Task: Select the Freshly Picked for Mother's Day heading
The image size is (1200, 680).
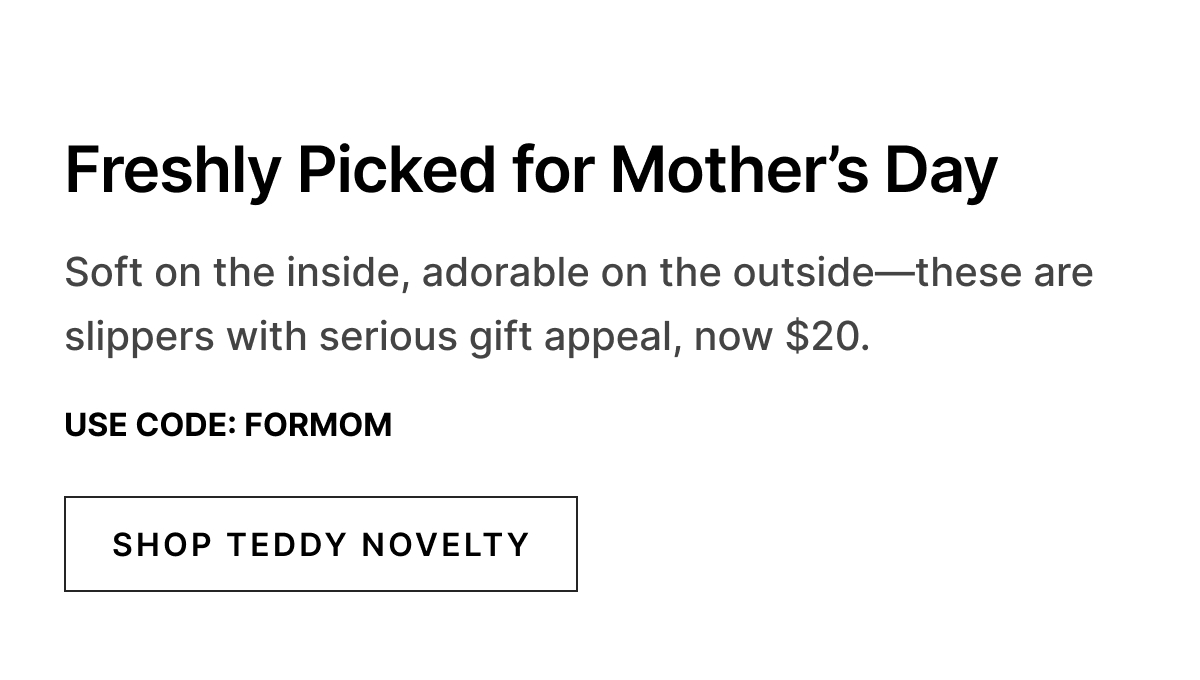Action: (x=531, y=170)
